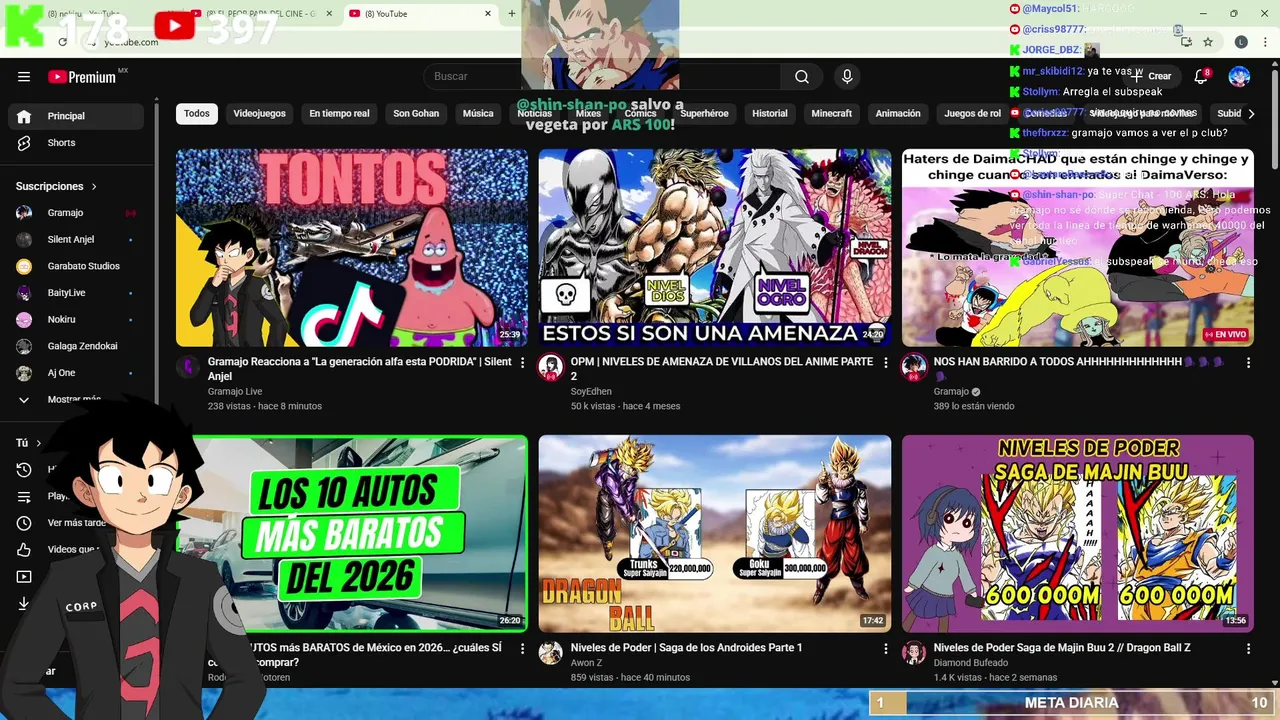Screen dimensions: 1280x720
Task: Open SoyEdhen channel avatar
Action: pos(550,367)
